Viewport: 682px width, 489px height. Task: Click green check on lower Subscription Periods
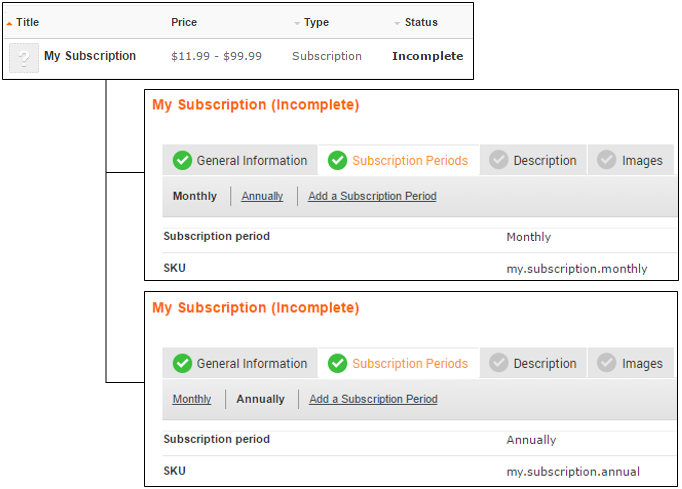[x=338, y=363]
